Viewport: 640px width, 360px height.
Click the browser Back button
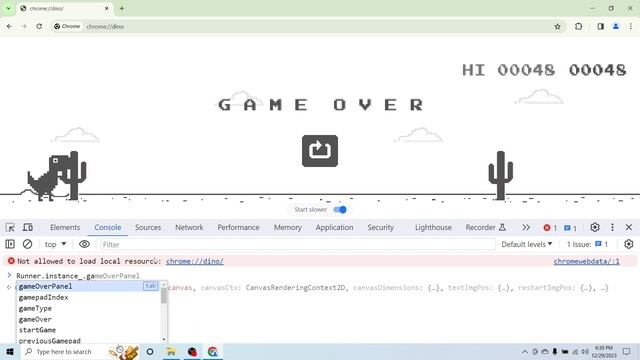coord(9,26)
